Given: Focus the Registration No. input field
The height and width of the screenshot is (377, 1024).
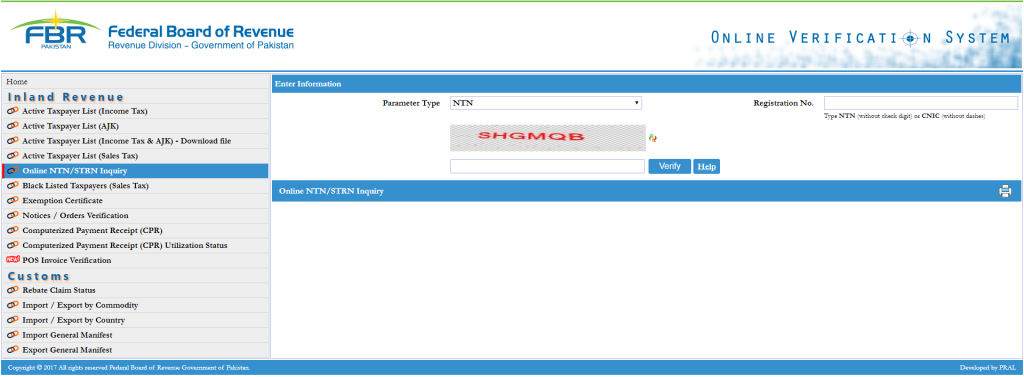Looking at the screenshot, I should point(921,103).
